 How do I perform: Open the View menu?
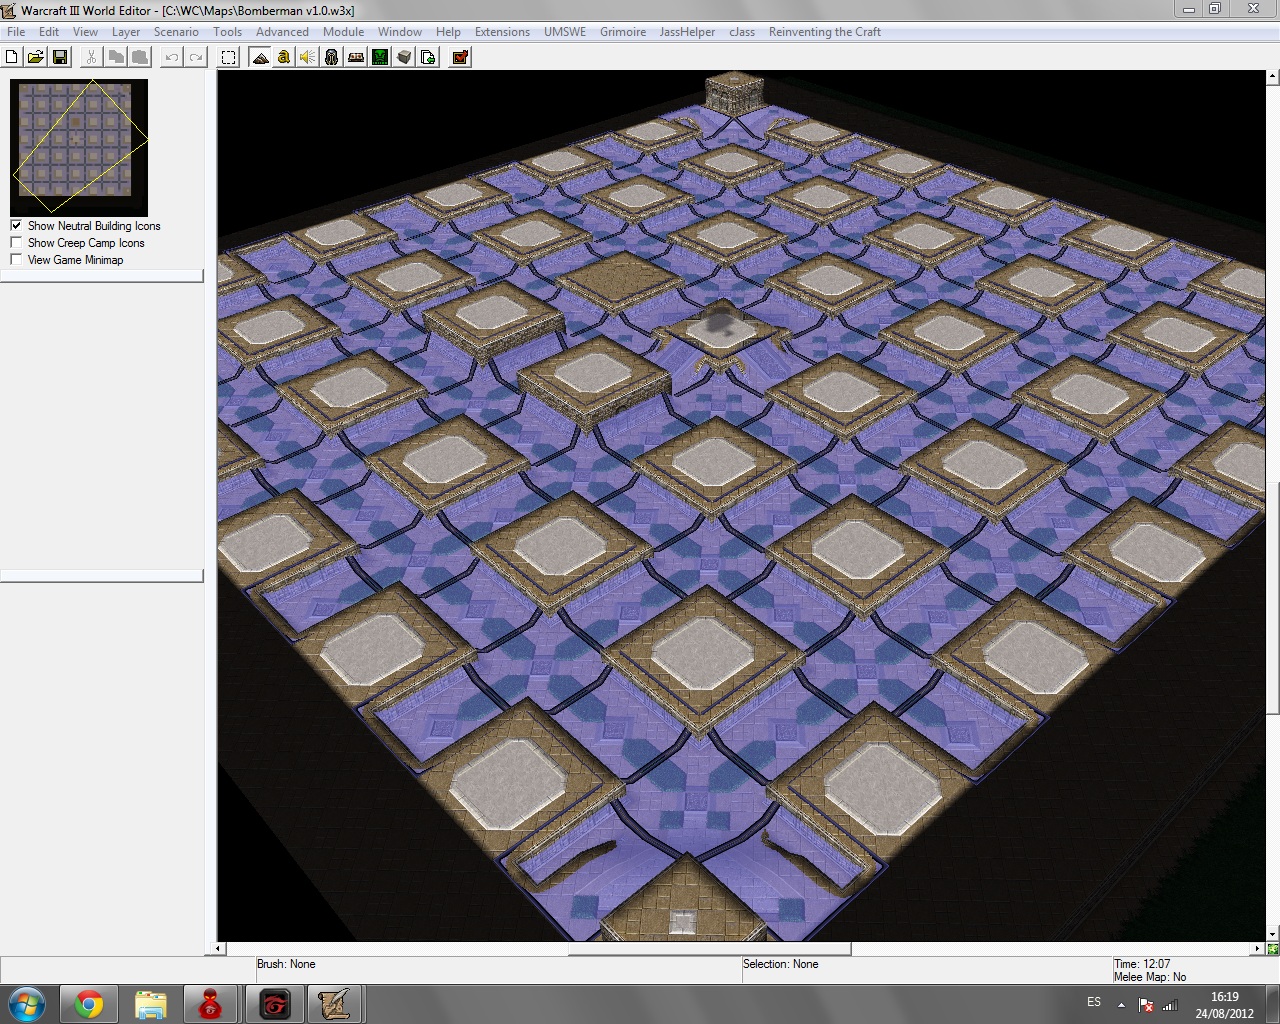[x=85, y=32]
